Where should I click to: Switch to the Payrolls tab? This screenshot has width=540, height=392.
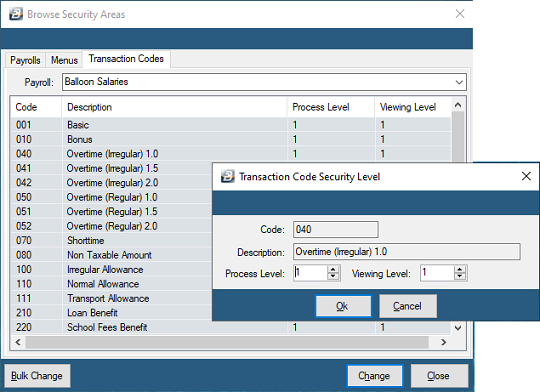tap(25, 60)
